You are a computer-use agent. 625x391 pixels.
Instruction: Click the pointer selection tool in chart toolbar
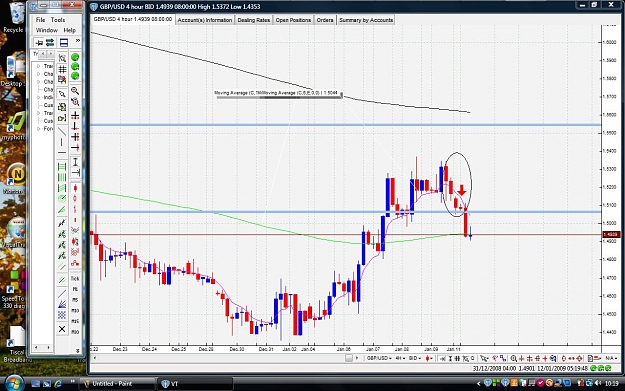(484, 358)
